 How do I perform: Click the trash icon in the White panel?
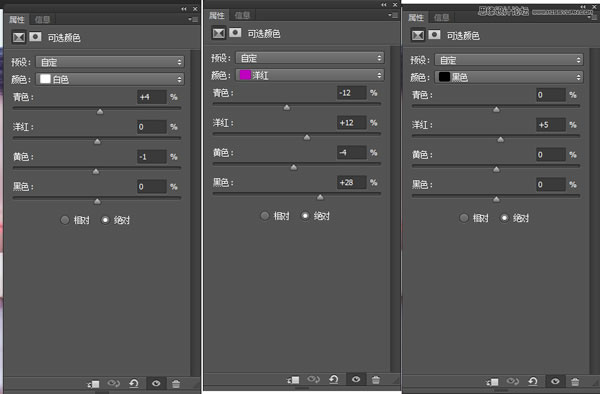(176, 383)
